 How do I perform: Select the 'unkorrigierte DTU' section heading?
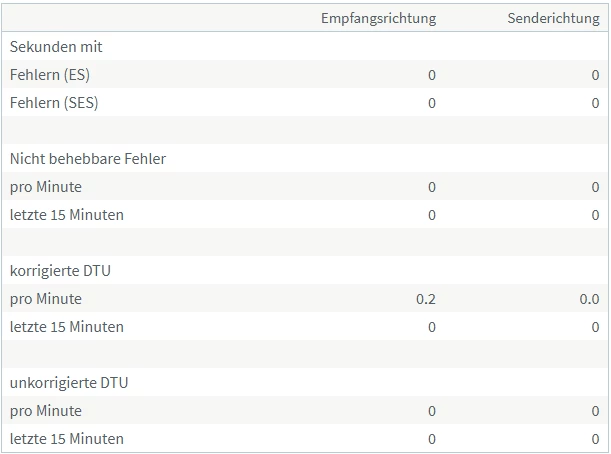click(x=69, y=382)
